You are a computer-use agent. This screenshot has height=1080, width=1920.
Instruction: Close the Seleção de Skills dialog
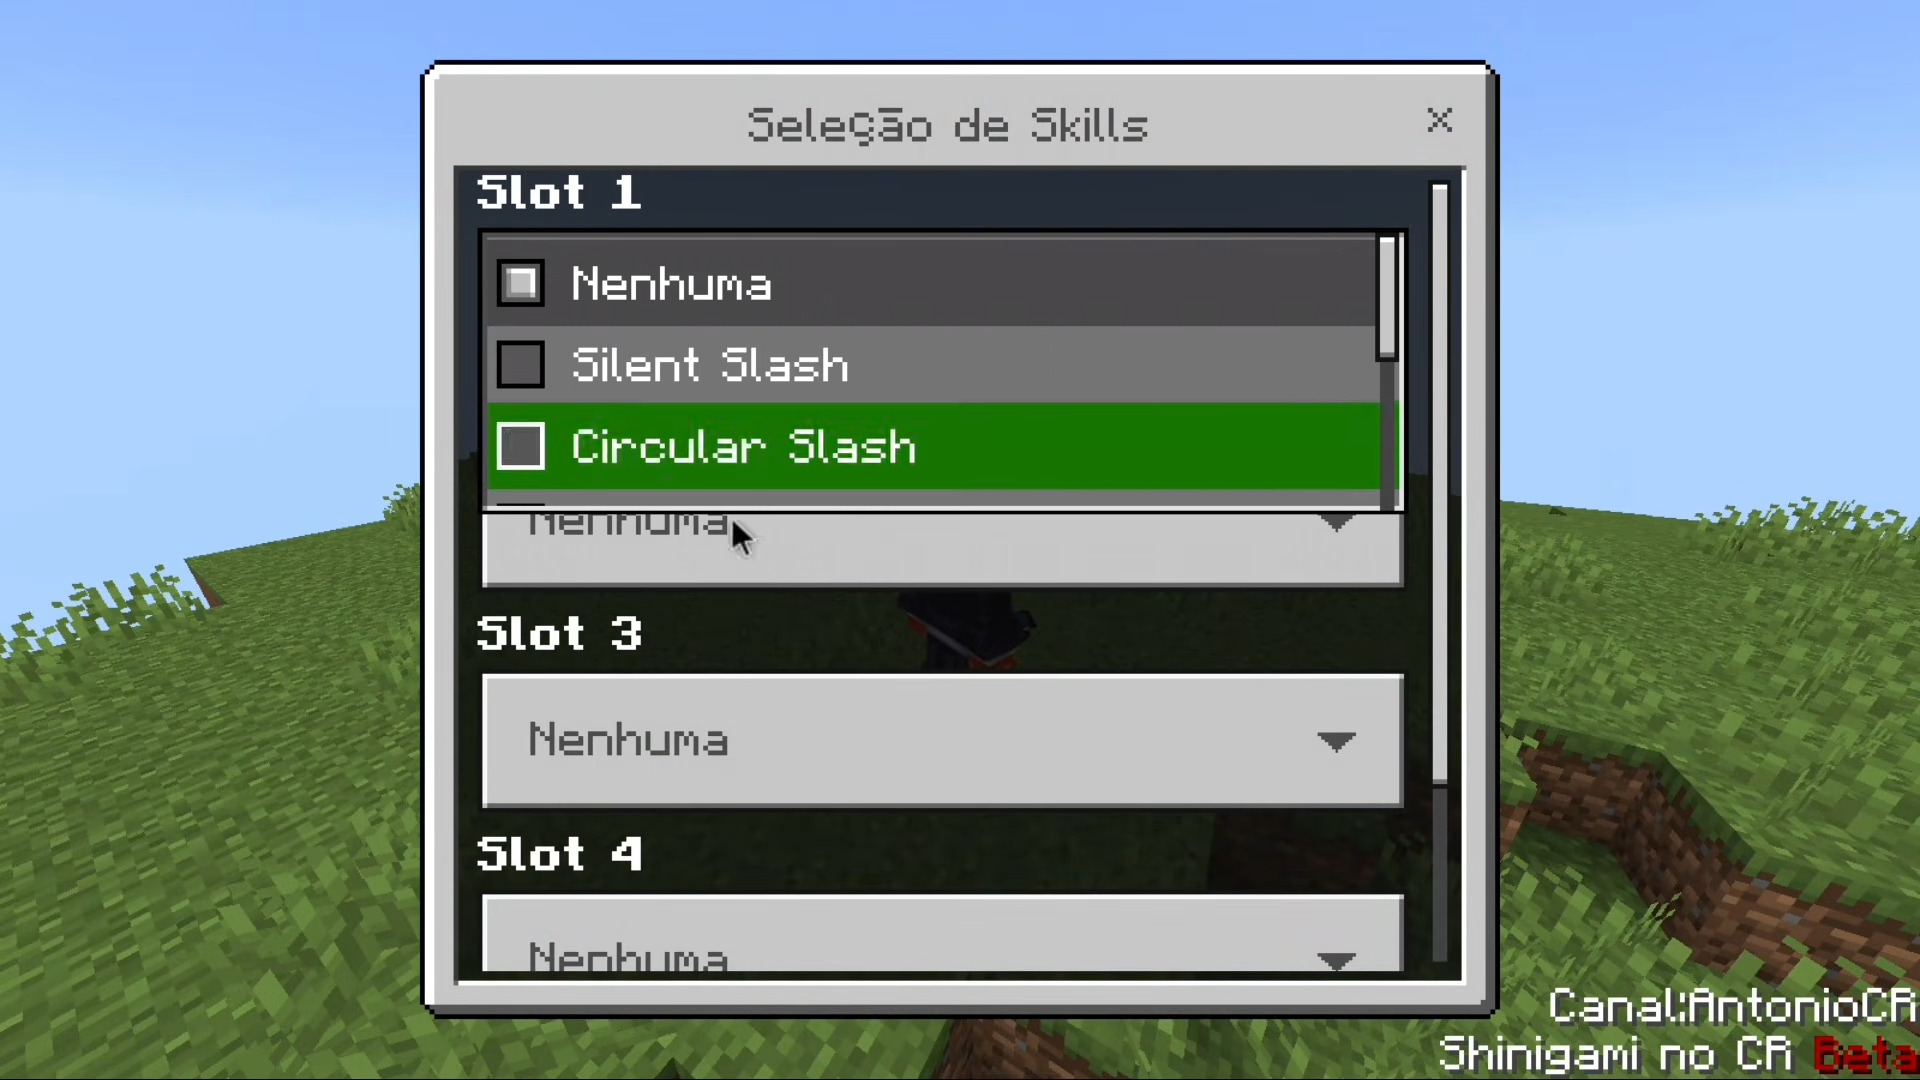[x=1439, y=121]
